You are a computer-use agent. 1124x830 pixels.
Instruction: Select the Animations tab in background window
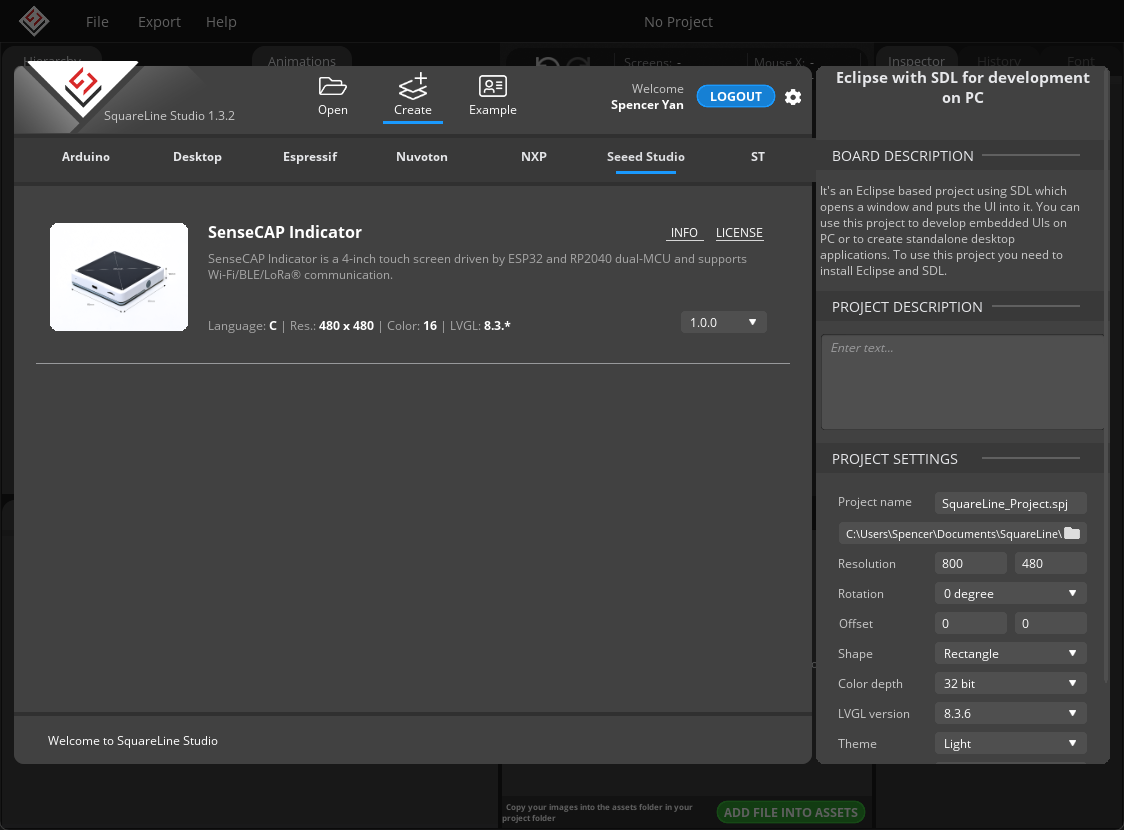coord(302,61)
